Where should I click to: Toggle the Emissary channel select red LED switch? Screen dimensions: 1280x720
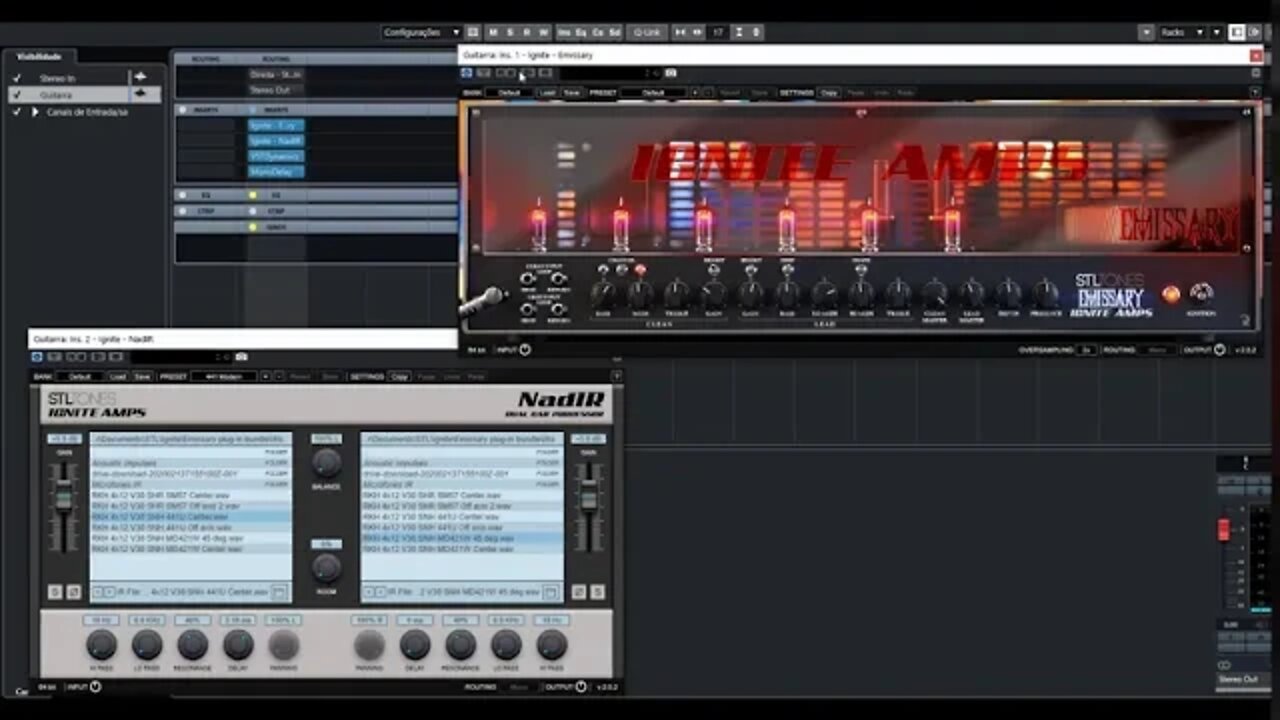click(x=640, y=270)
